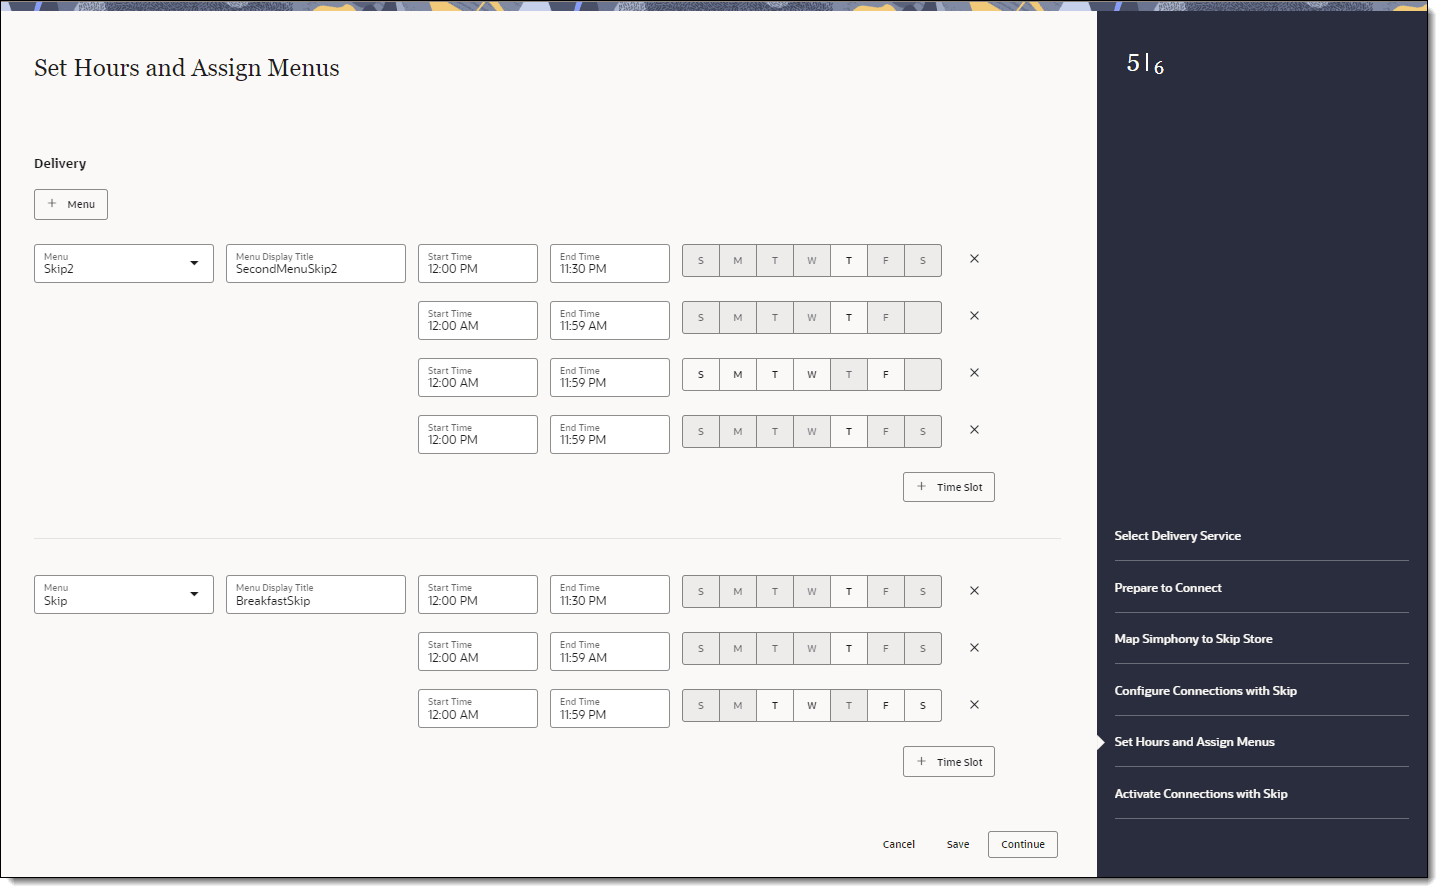Toggle Saturday for Skip2 slot ending 11:30 PM
1443x893 pixels.
[923, 261]
